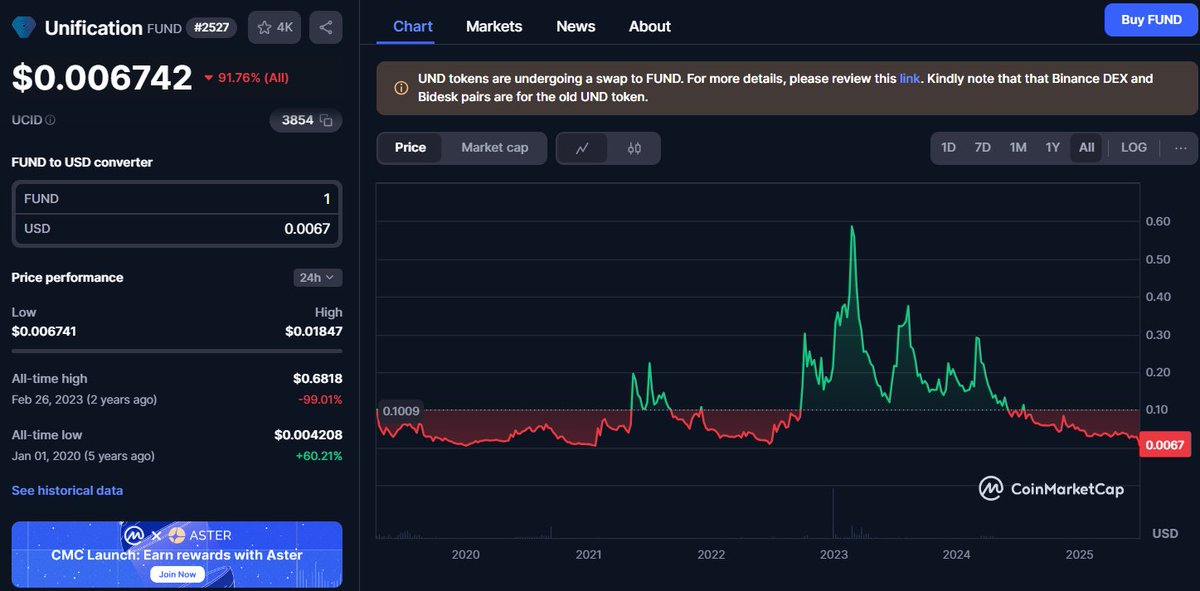Viewport: 1200px width, 591px height.
Task: Add FUND to watchlist via star button
Action: (x=274, y=28)
